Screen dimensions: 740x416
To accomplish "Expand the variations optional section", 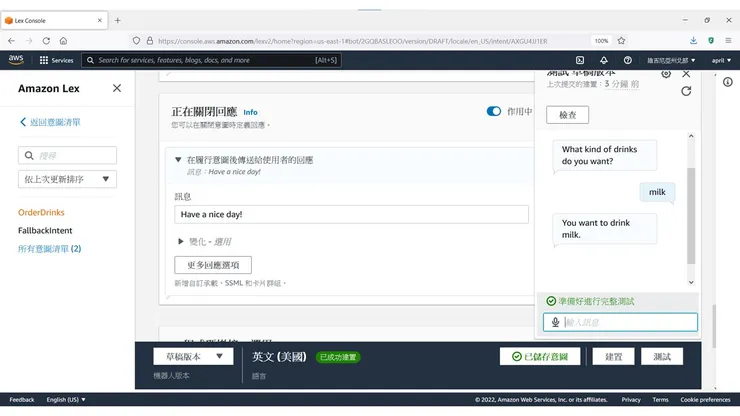I will pyautogui.click(x=180, y=241).
